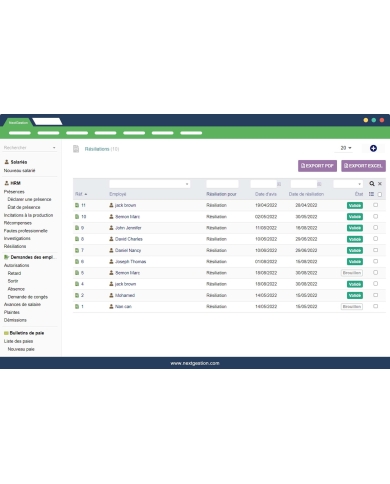Open Liste des paies in sidebar
The width and height of the screenshot is (390, 484).
tap(18, 341)
